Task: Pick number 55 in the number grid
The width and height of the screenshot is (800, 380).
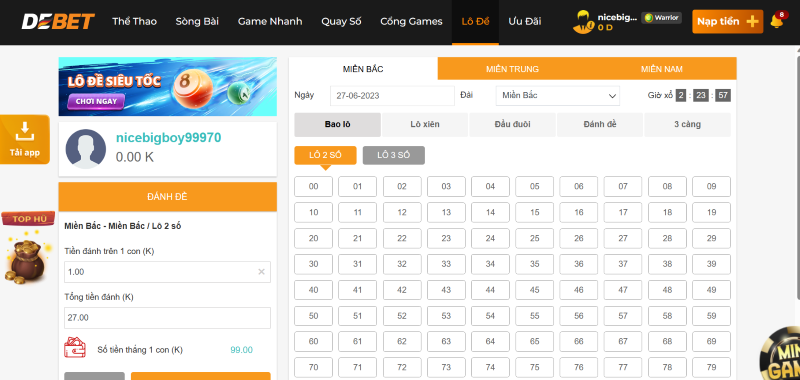Action: click(x=534, y=316)
